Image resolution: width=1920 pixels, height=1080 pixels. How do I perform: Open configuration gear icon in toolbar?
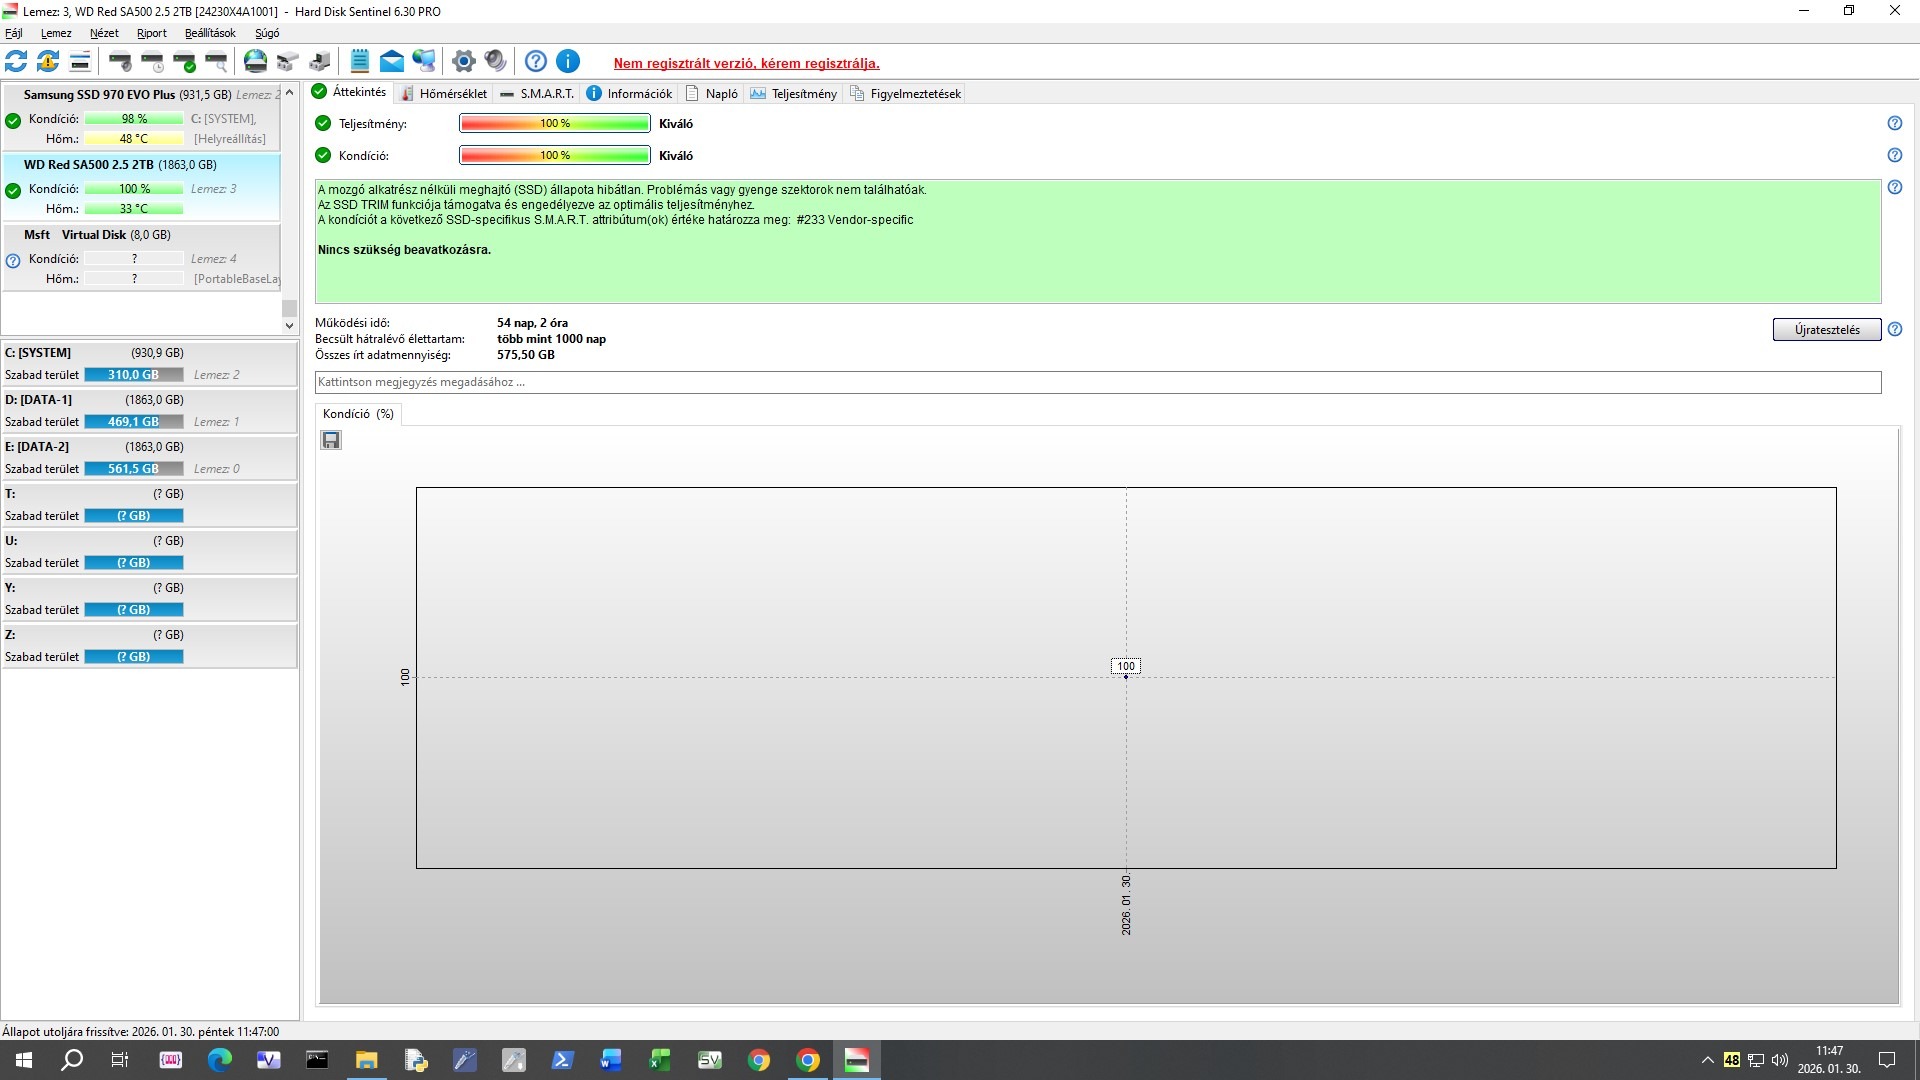click(x=463, y=62)
